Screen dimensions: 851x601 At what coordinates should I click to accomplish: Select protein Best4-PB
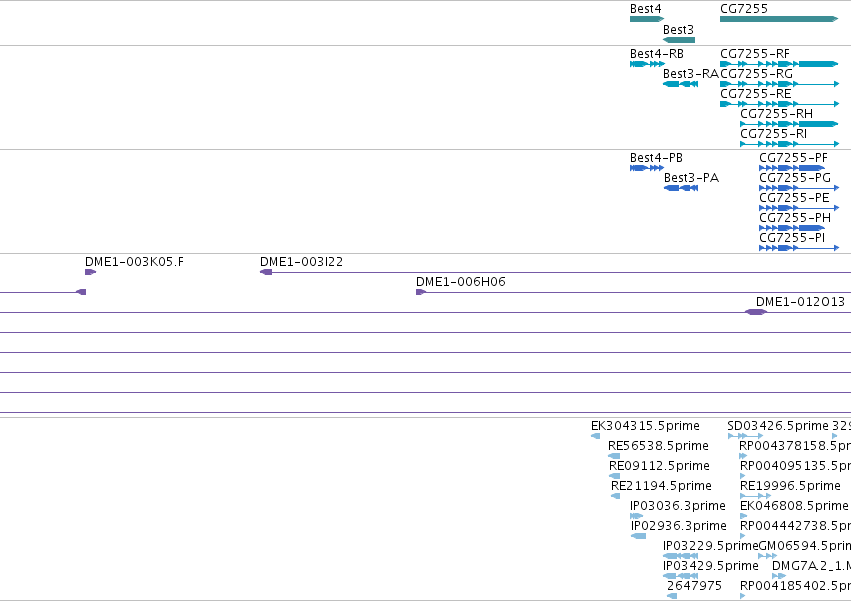(656, 158)
